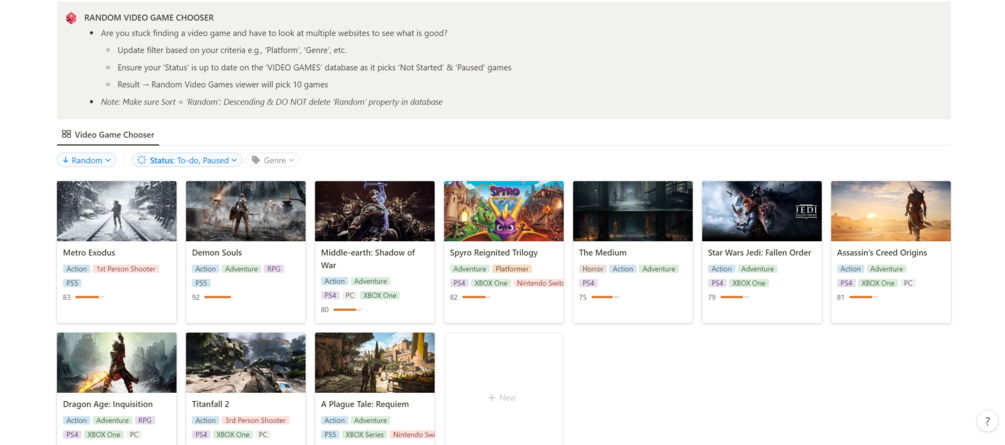Expand the Genre filter dropdown
Image resolution: width=1005 pixels, height=445 pixels.
pyautogui.click(x=273, y=160)
